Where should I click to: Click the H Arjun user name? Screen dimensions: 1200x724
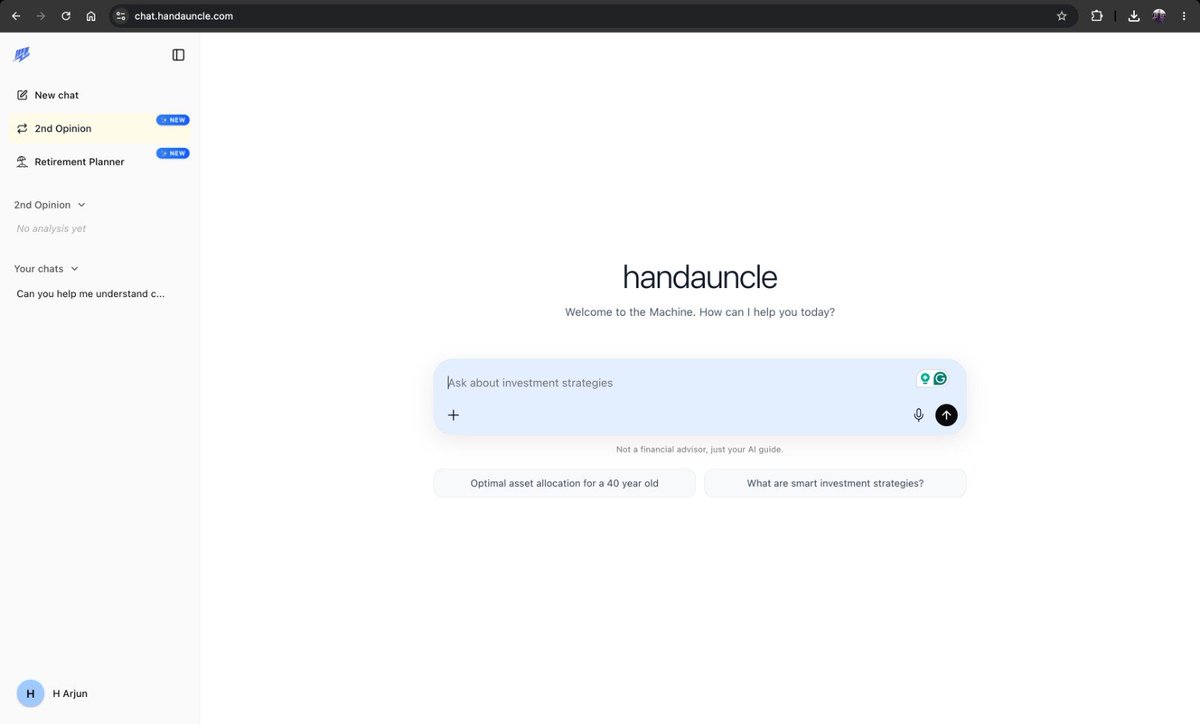(70, 694)
